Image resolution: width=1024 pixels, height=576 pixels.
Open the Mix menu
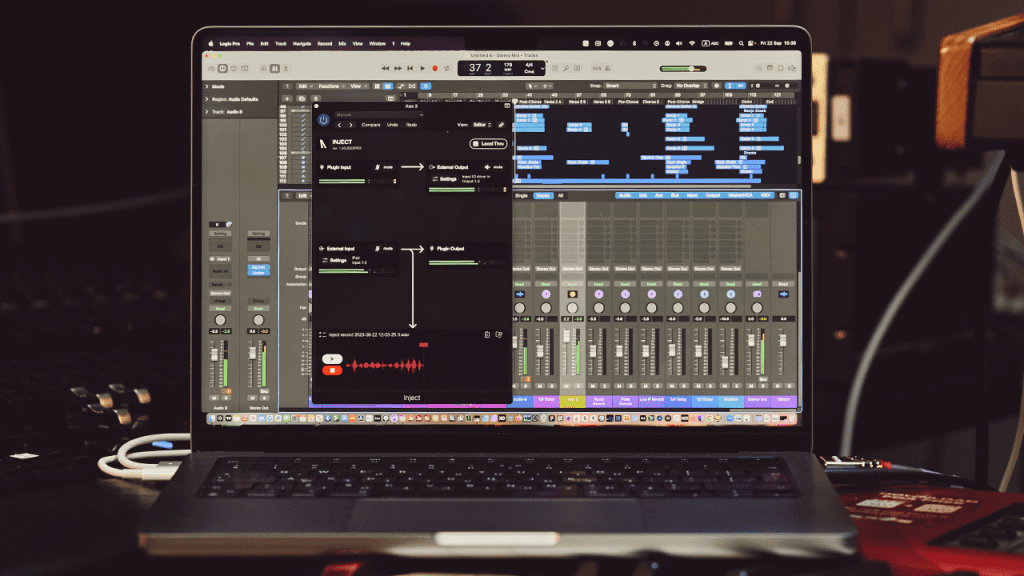(342, 44)
